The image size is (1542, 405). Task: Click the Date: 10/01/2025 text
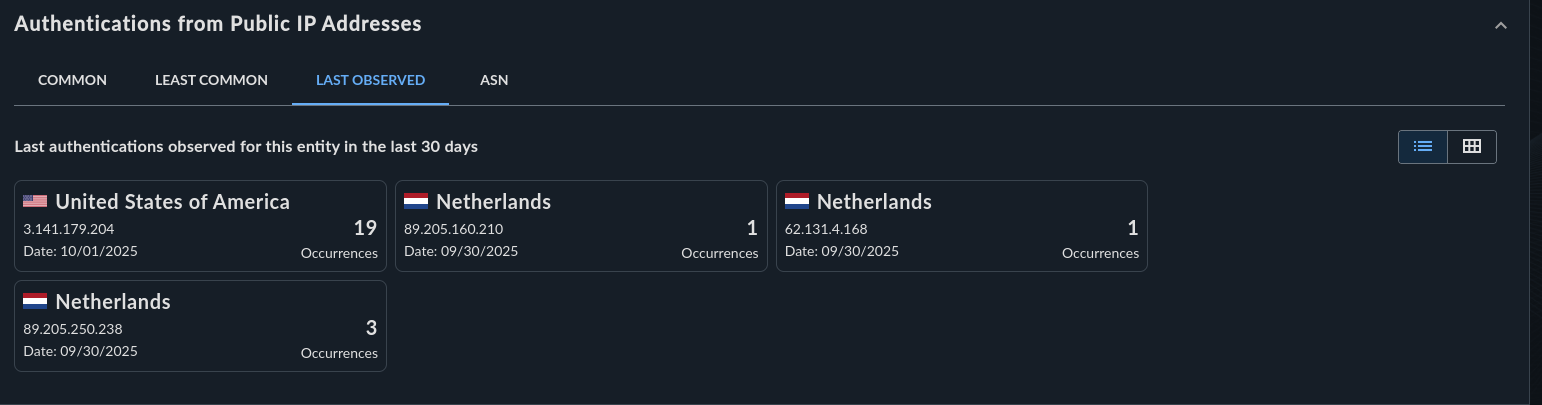(80, 251)
